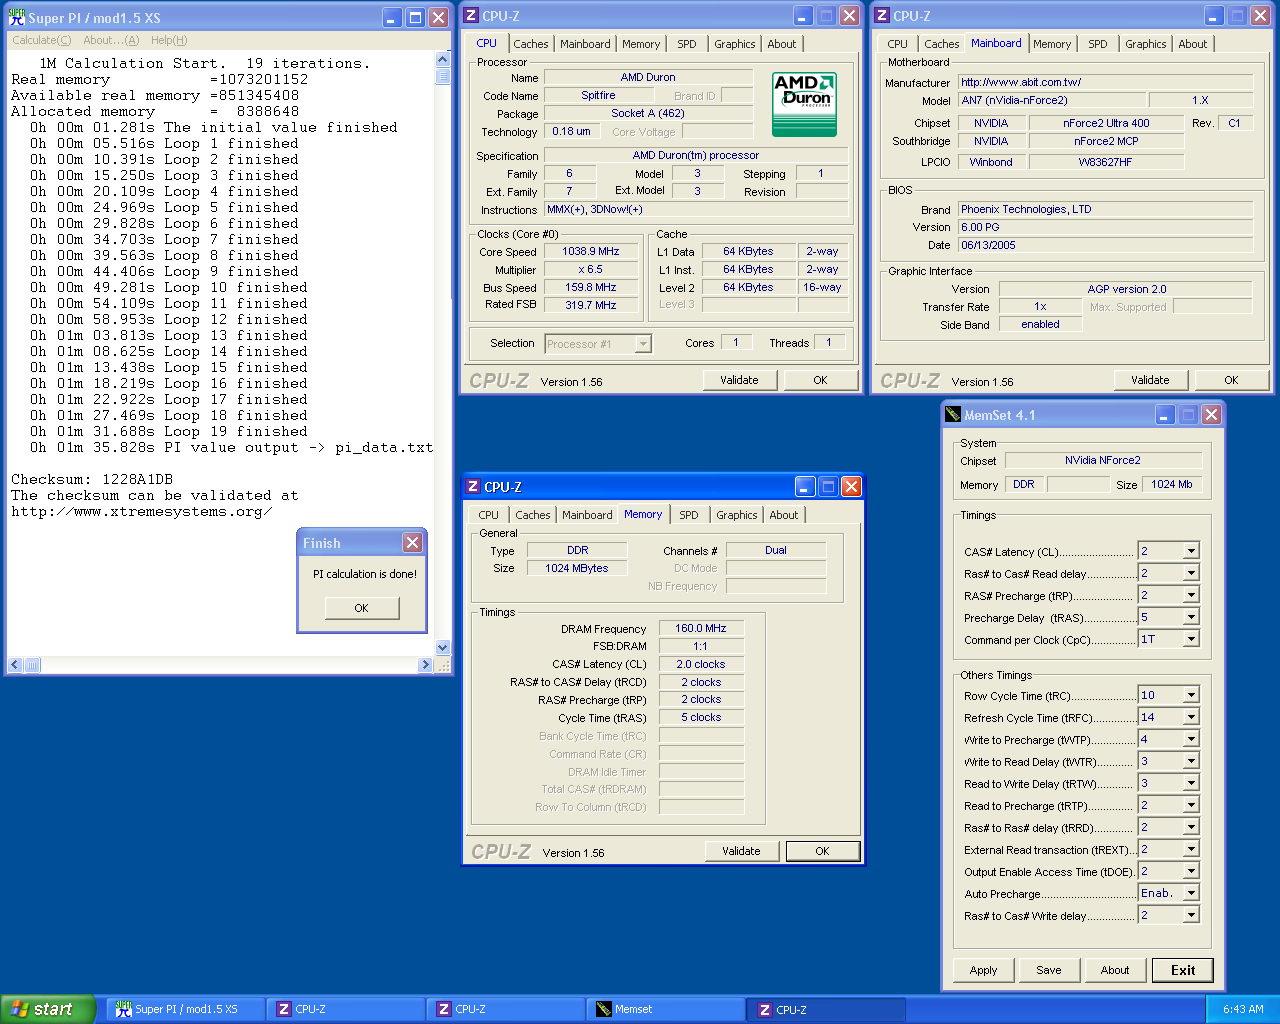
Task: Open the Graphics tab in CPU-Z Memory window
Action: point(737,515)
